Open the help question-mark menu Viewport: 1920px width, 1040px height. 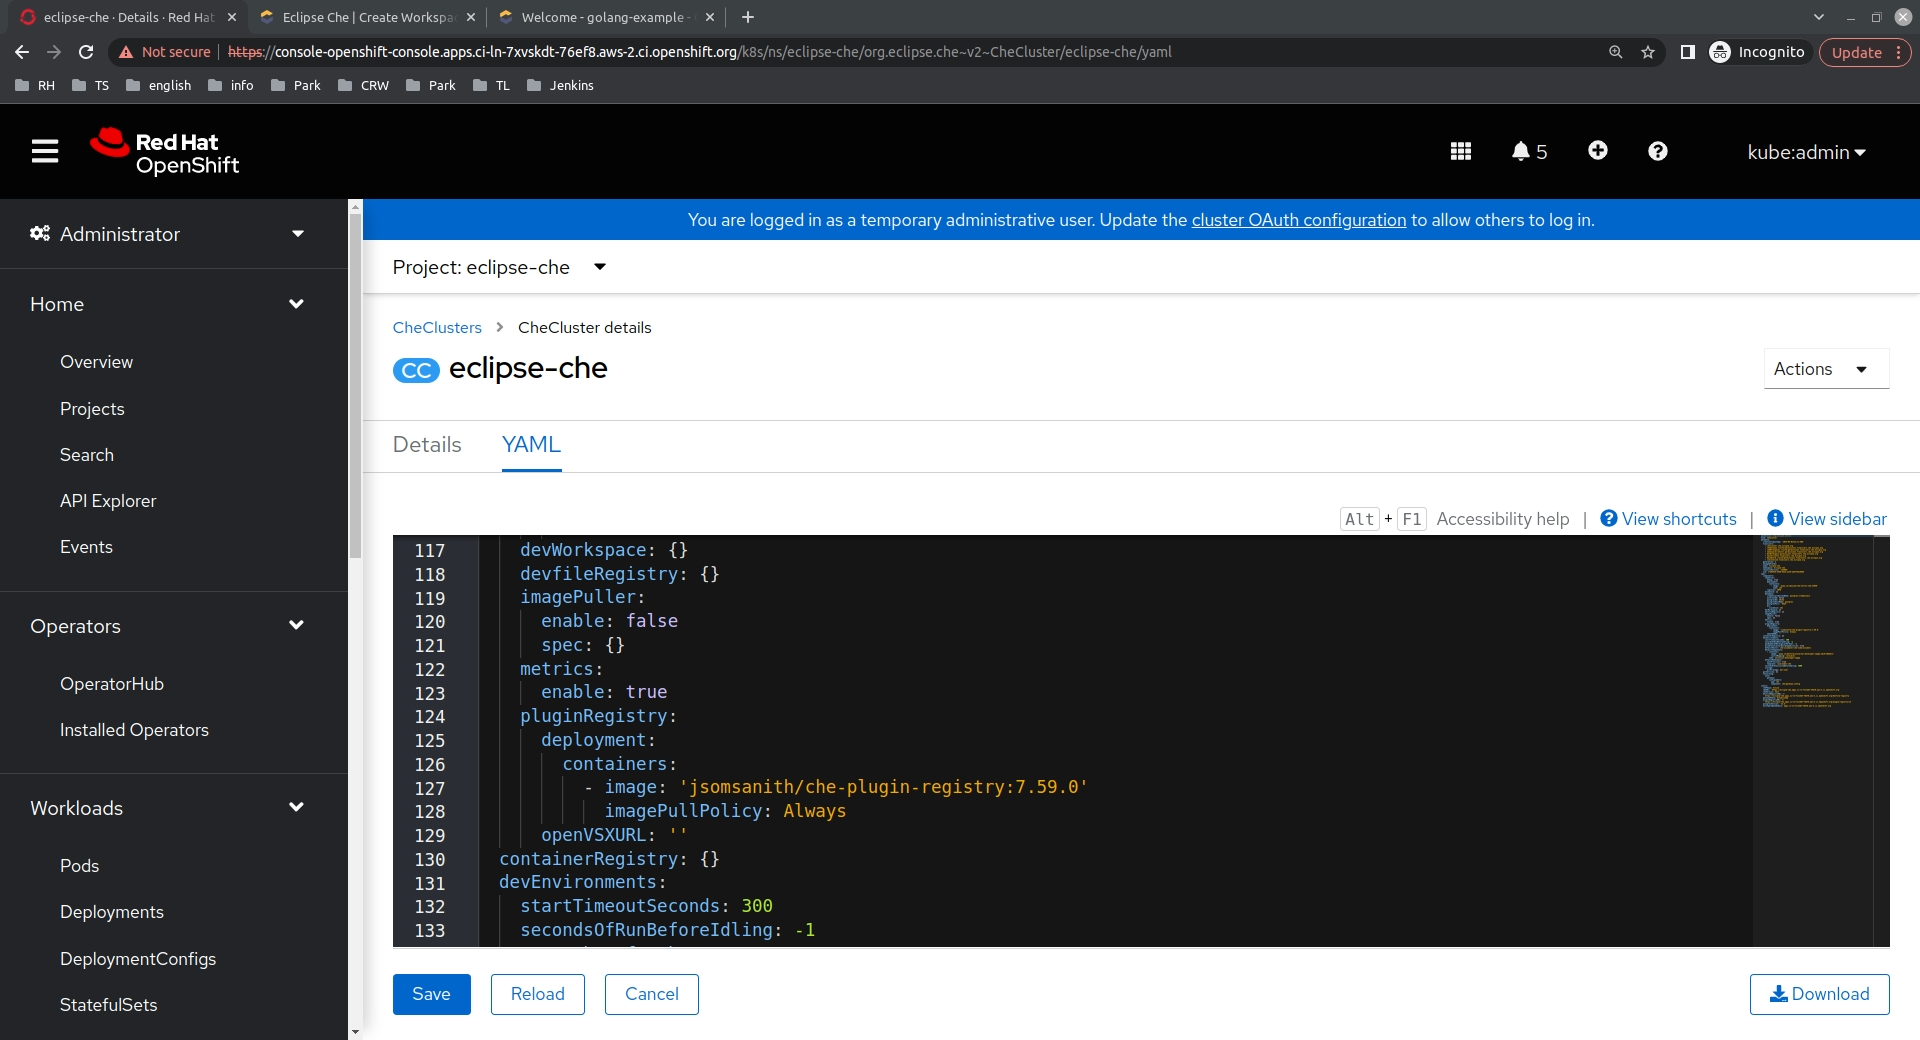pyautogui.click(x=1657, y=151)
